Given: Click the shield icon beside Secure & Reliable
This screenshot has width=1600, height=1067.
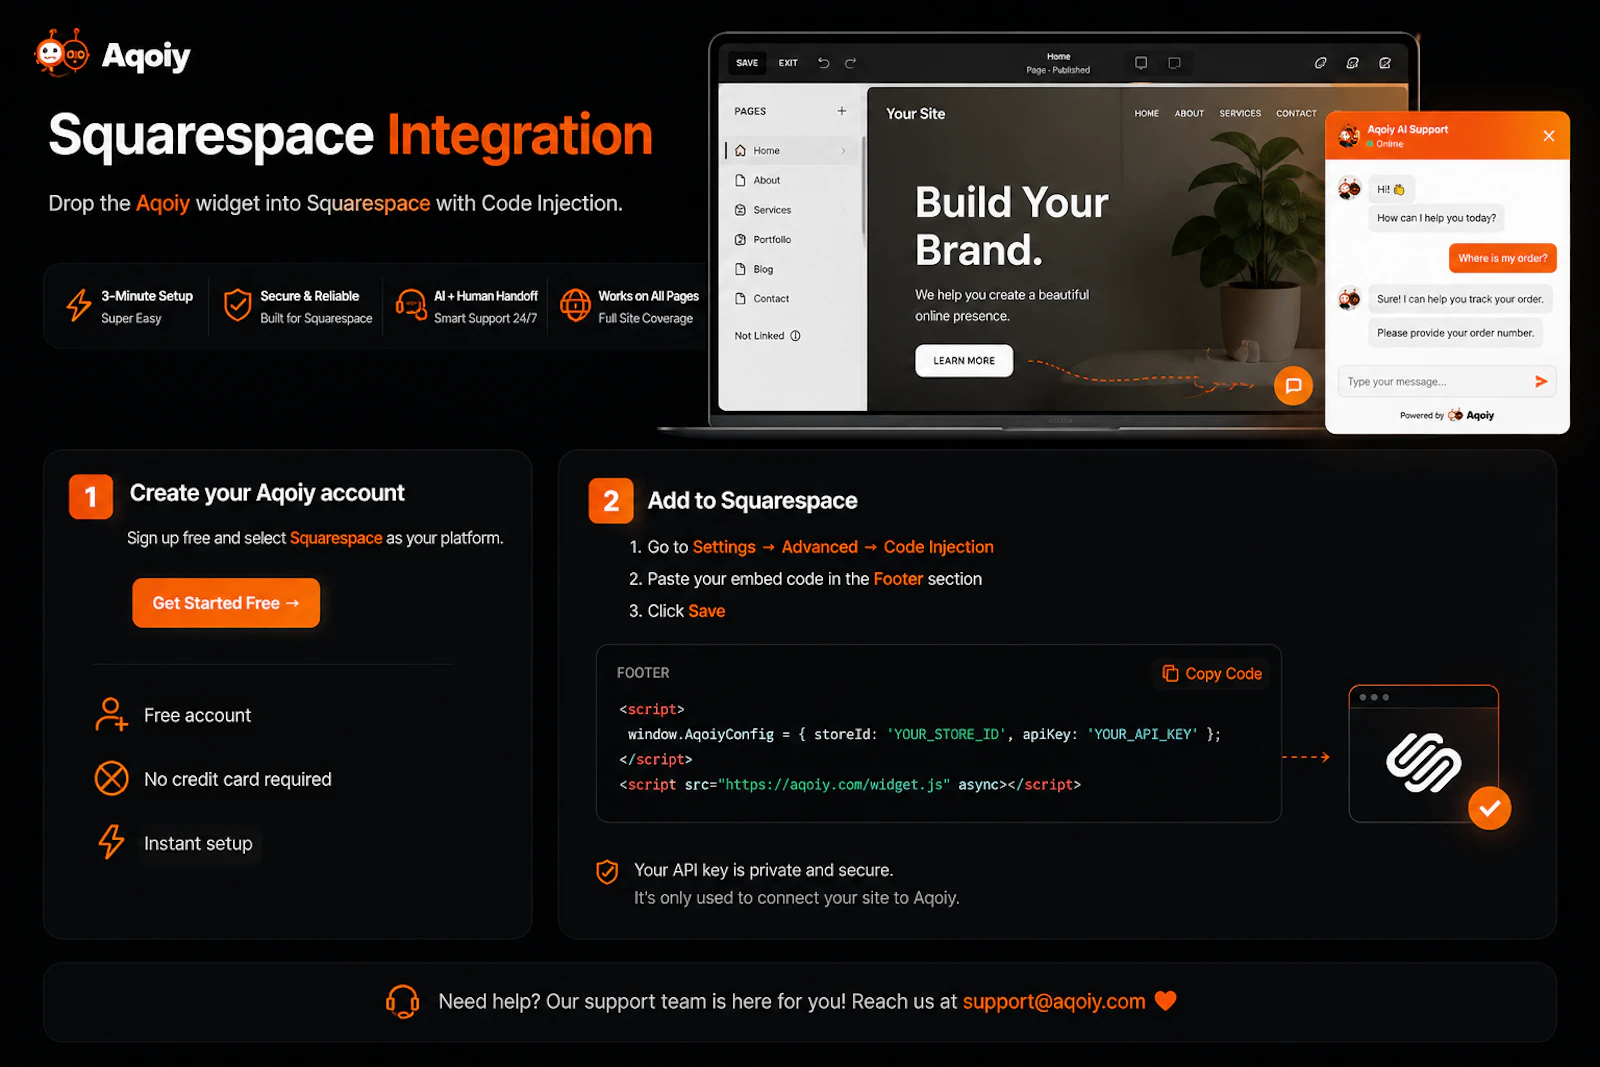Looking at the screenshot, I should click(237, 305).
